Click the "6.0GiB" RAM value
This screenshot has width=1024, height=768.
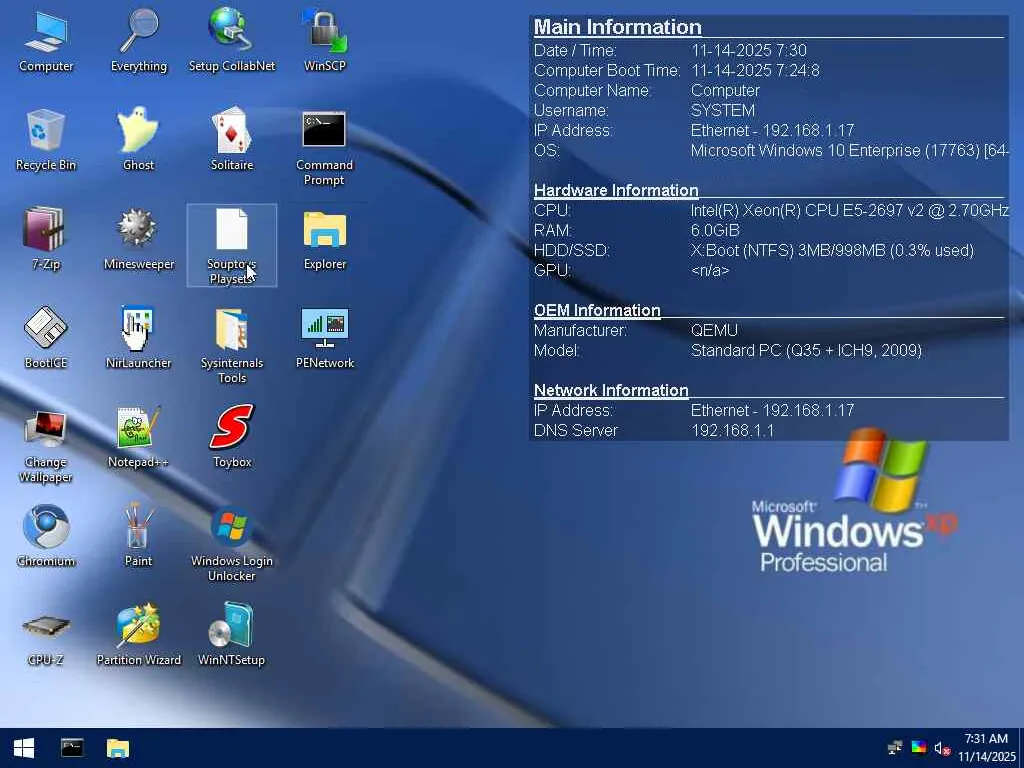tap(715, 231)
